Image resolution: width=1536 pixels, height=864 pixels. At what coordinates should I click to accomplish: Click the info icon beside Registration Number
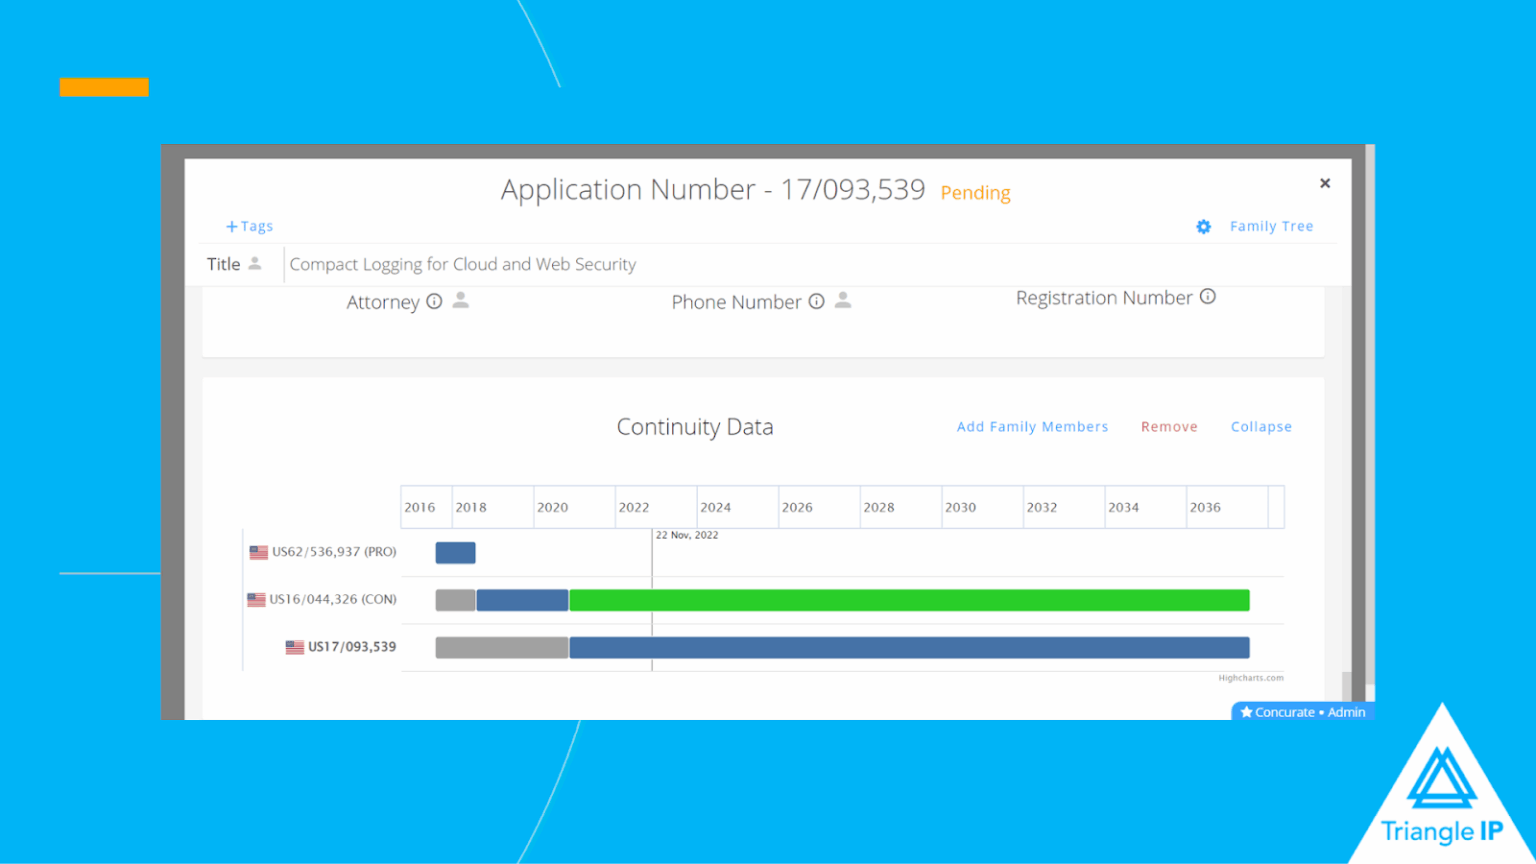click(x=1207, y=297)
